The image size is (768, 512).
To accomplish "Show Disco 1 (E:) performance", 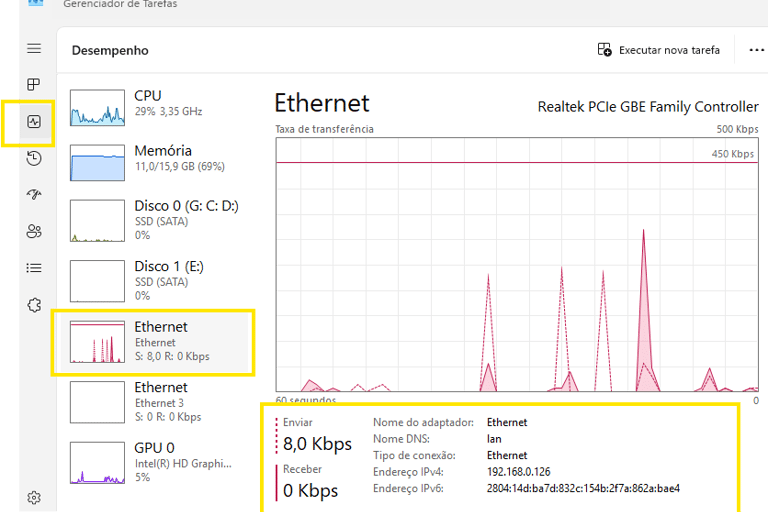I will point(155,280).
